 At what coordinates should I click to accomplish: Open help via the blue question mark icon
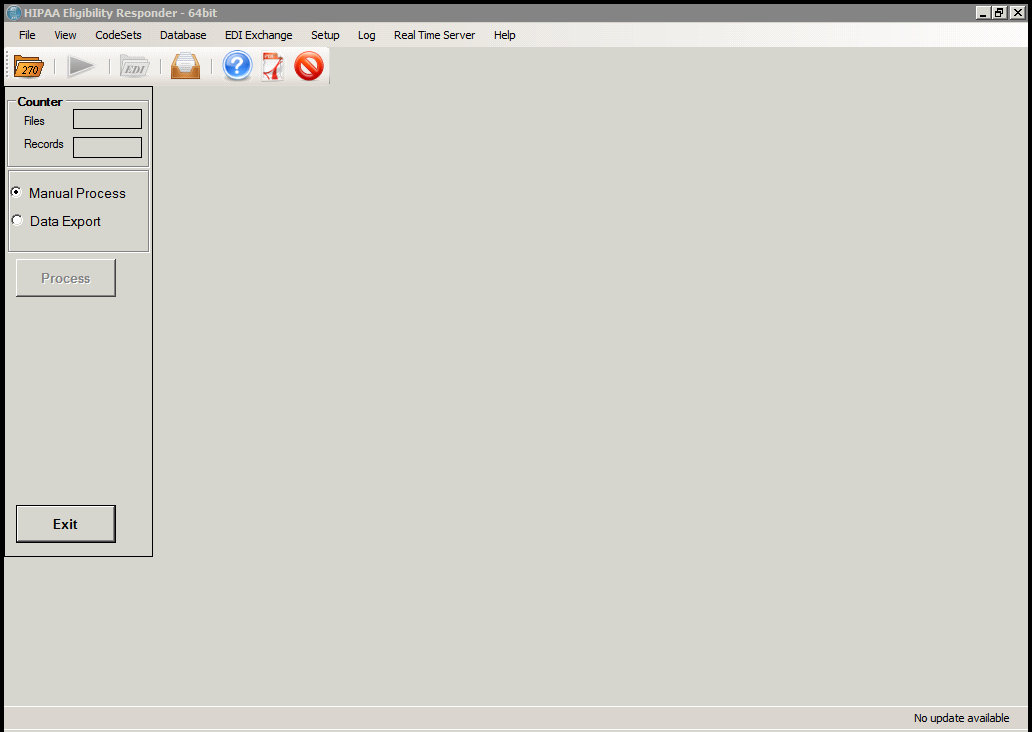pyautogui.click(x=237, y=66)
